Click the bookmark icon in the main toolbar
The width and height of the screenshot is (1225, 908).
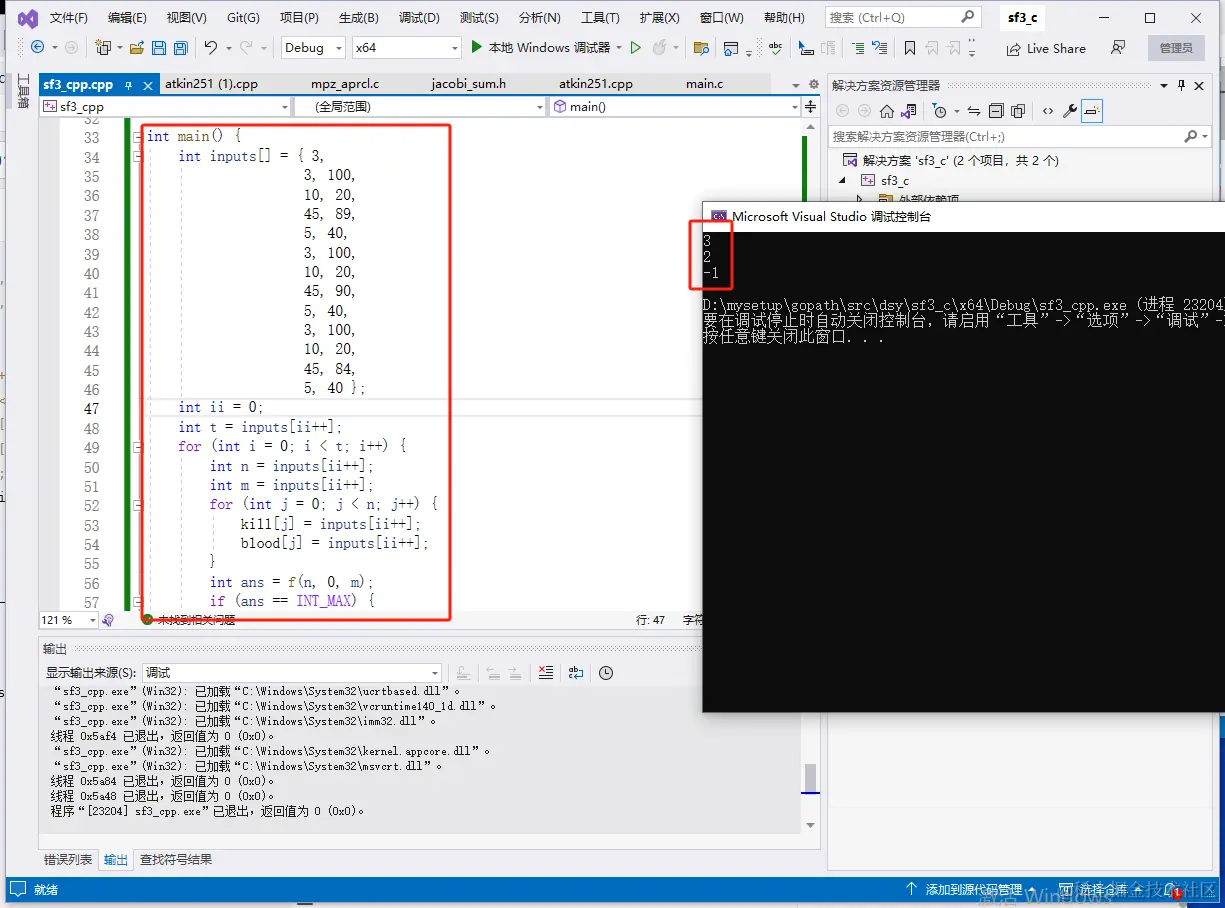point(909,48)
